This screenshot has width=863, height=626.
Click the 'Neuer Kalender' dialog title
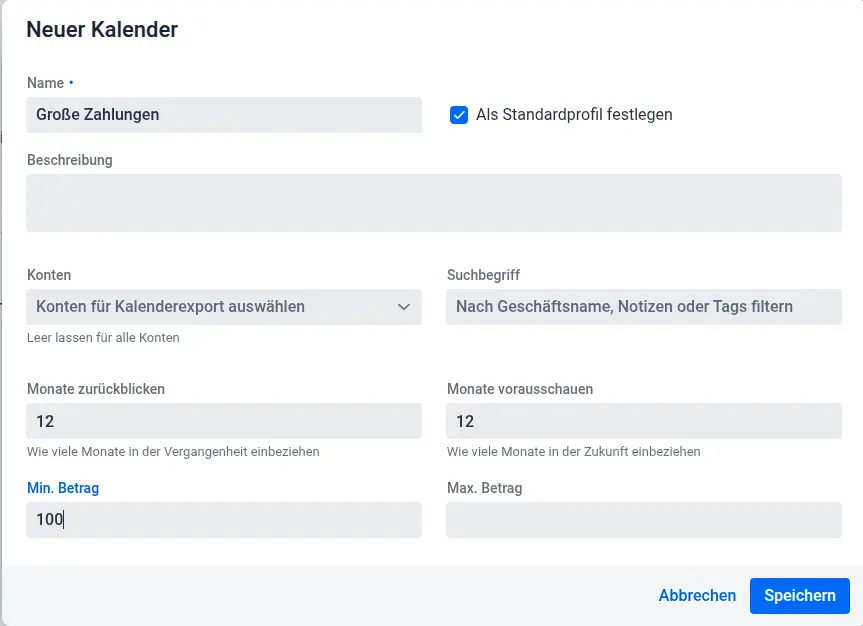click(x=102, y=30)
